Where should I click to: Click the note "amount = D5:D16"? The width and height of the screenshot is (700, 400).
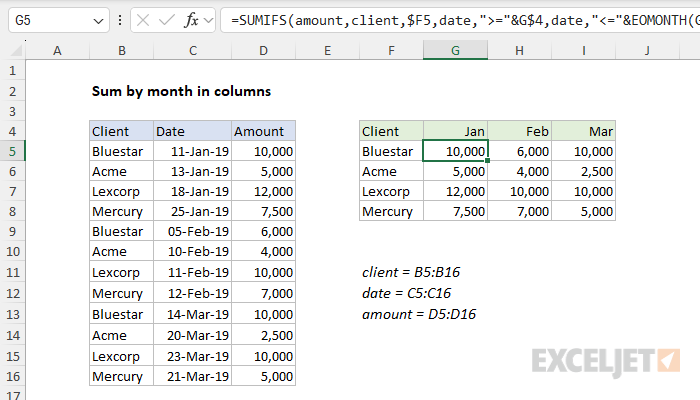pyautogui.click(x=419, y=314)
